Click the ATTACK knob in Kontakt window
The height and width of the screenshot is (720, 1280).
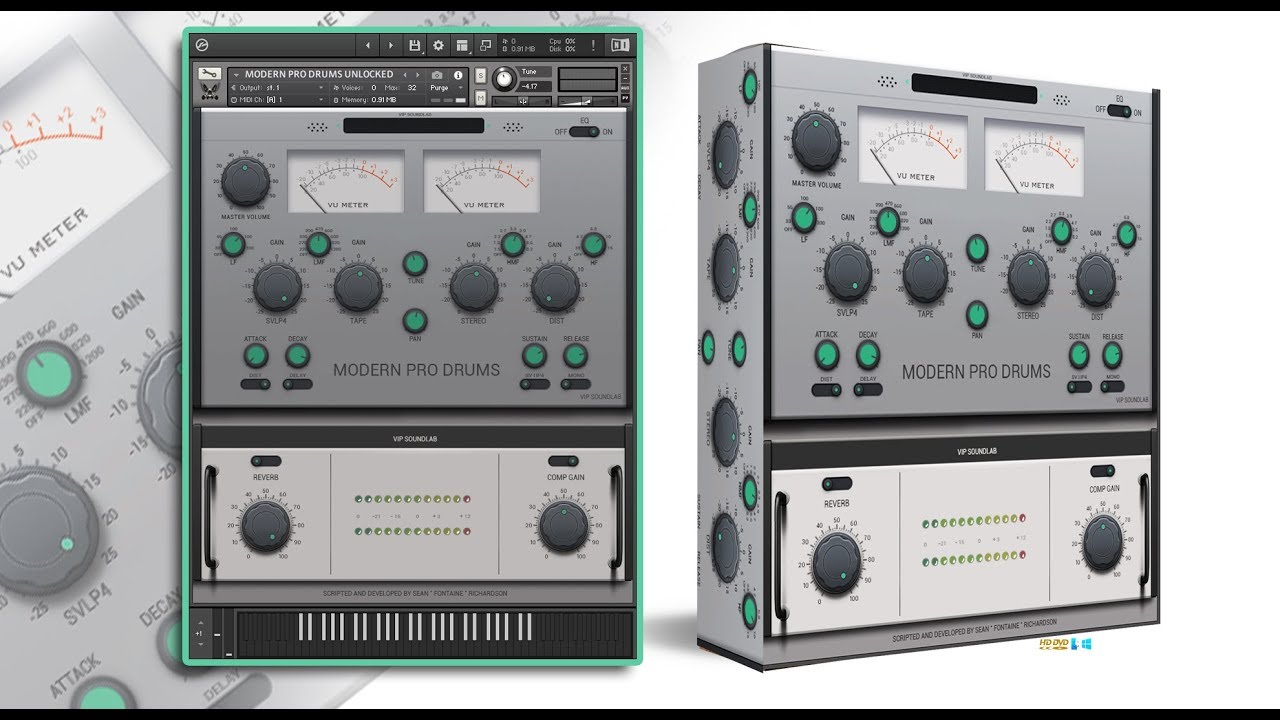(x=256, y=355)
